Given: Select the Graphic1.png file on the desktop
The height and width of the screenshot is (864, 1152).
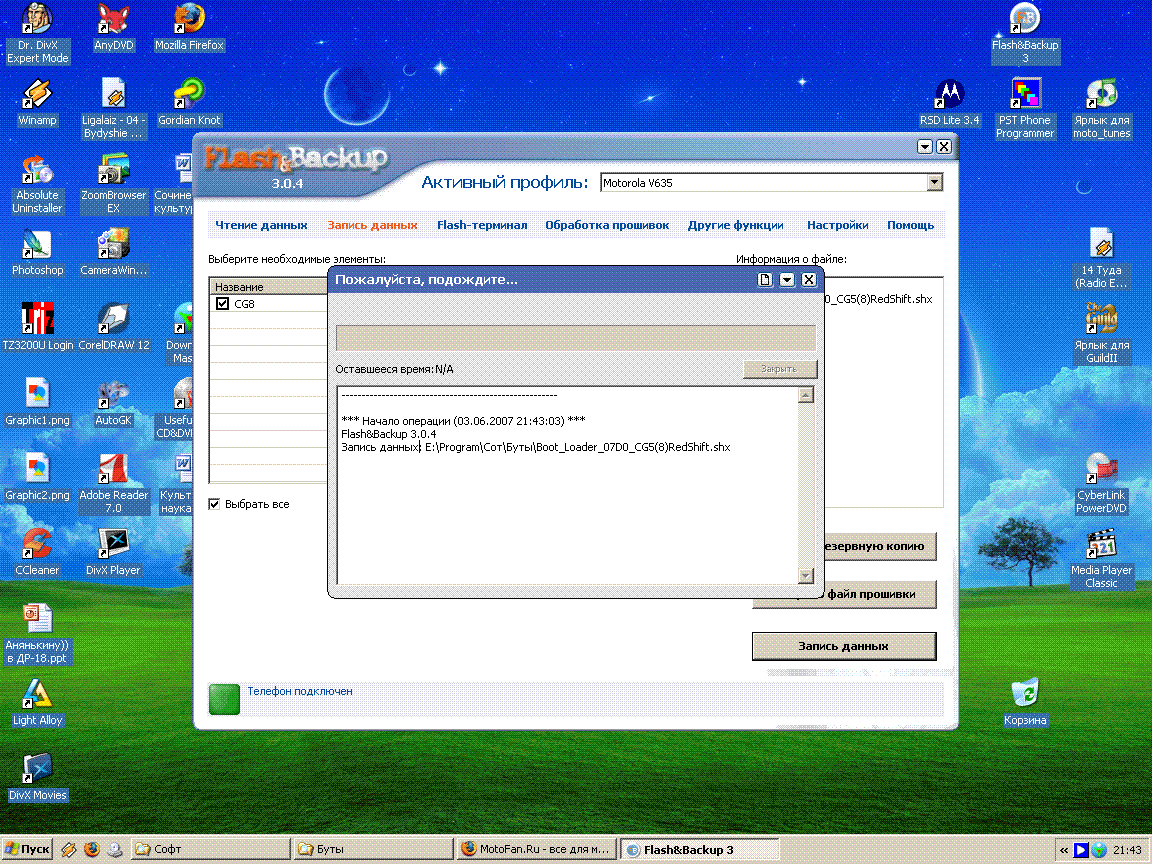Looking at the screenshot, I should [37, 402].
